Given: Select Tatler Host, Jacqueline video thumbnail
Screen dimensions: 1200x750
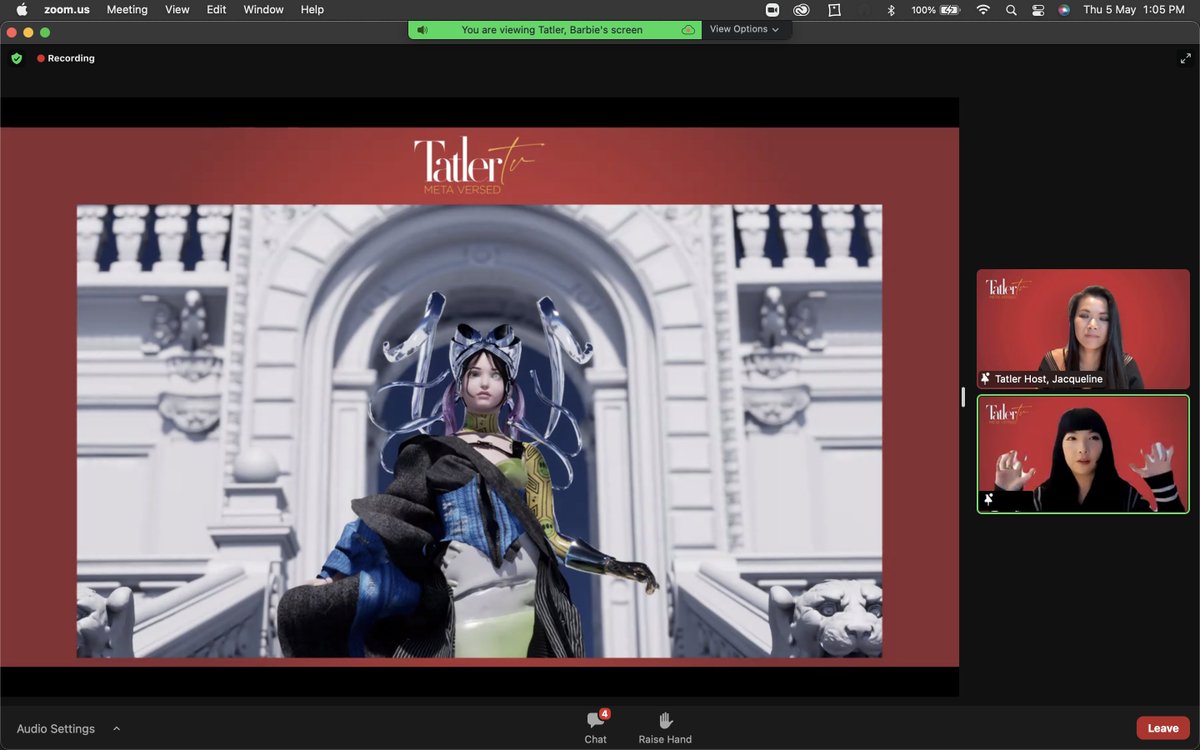Looking at the screenshot, I should (1083, 329).
